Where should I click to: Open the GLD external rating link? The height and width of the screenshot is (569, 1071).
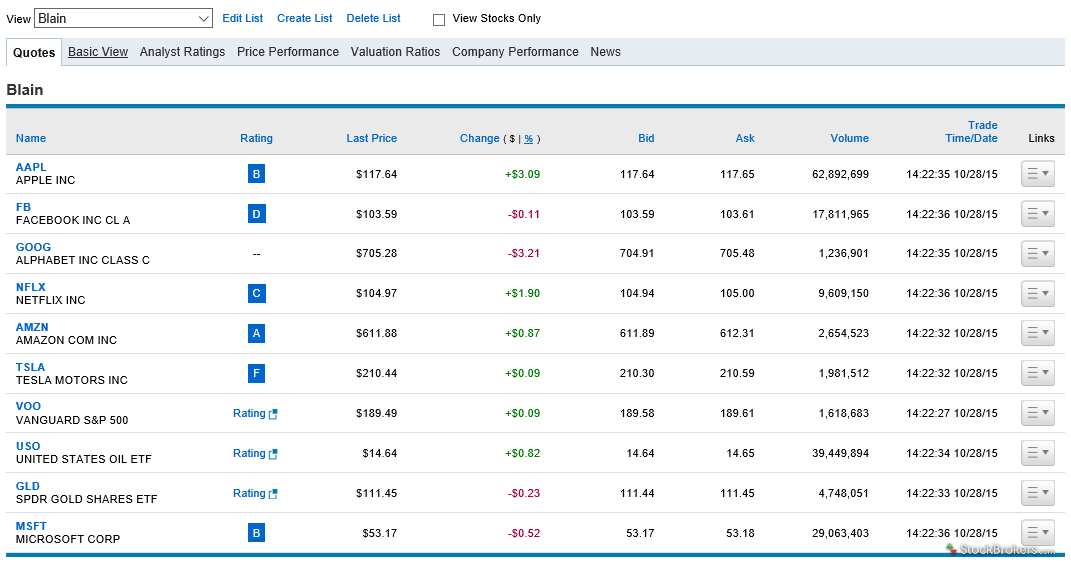(x=255, y=493)
